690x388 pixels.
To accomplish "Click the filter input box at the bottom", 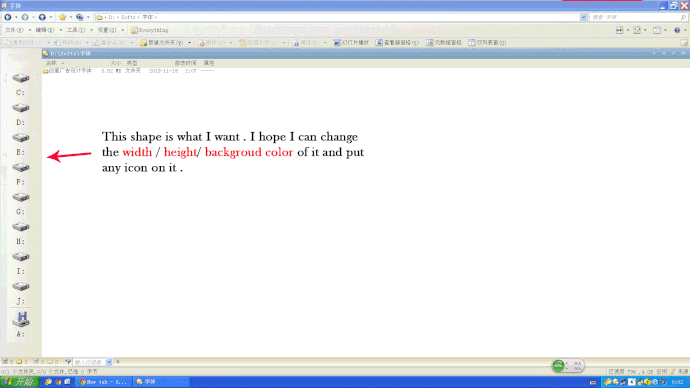I will (89, 362).
